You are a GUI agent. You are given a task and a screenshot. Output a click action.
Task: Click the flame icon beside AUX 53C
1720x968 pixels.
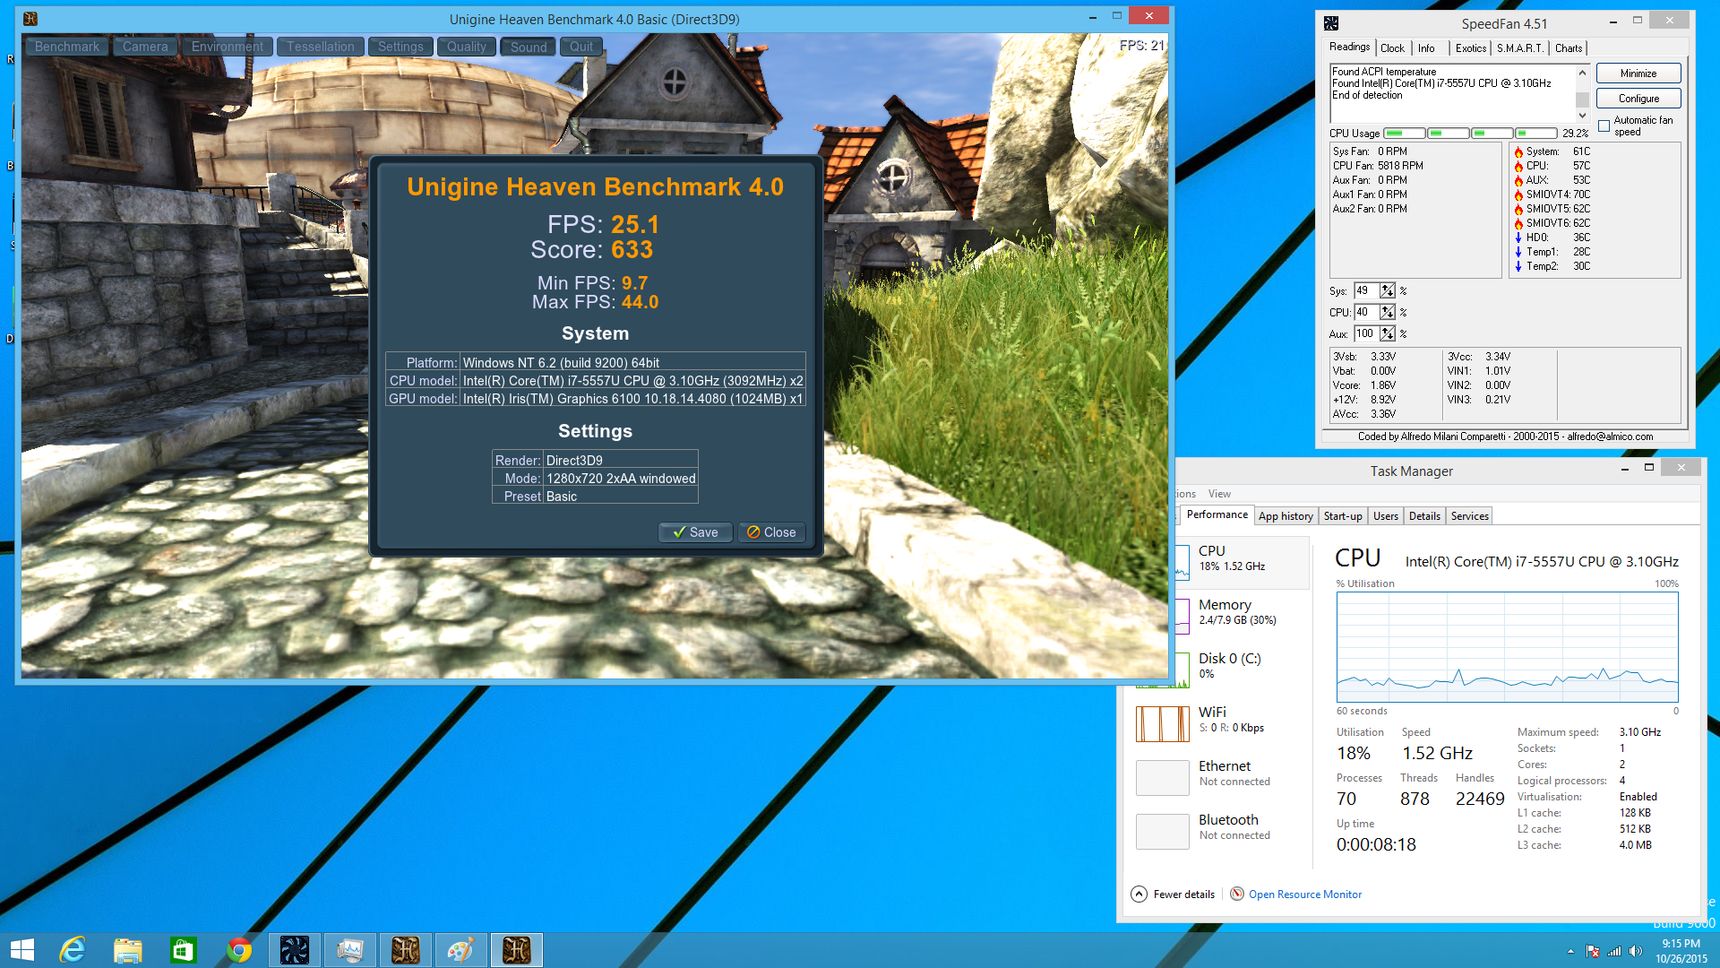click(x=1518, y=180)
